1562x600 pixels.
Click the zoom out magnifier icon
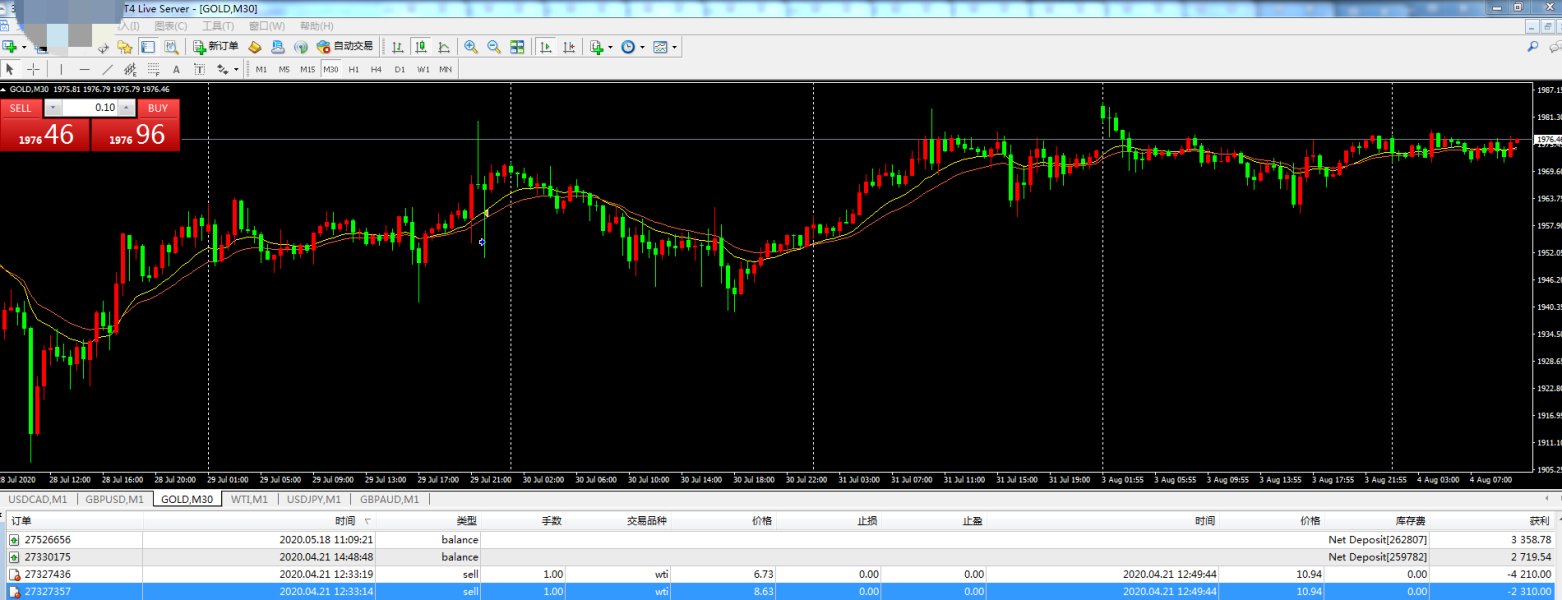tap(493, 47)
